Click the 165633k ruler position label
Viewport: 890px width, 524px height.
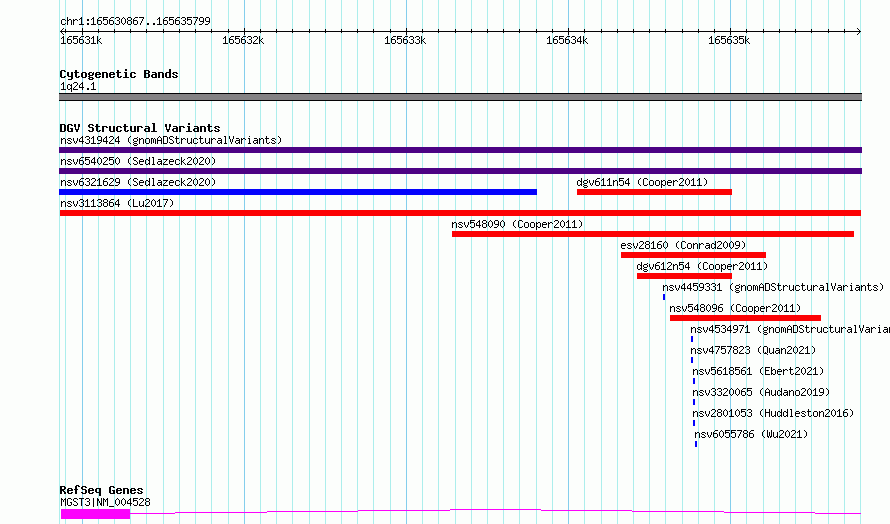tap(405, 40)
